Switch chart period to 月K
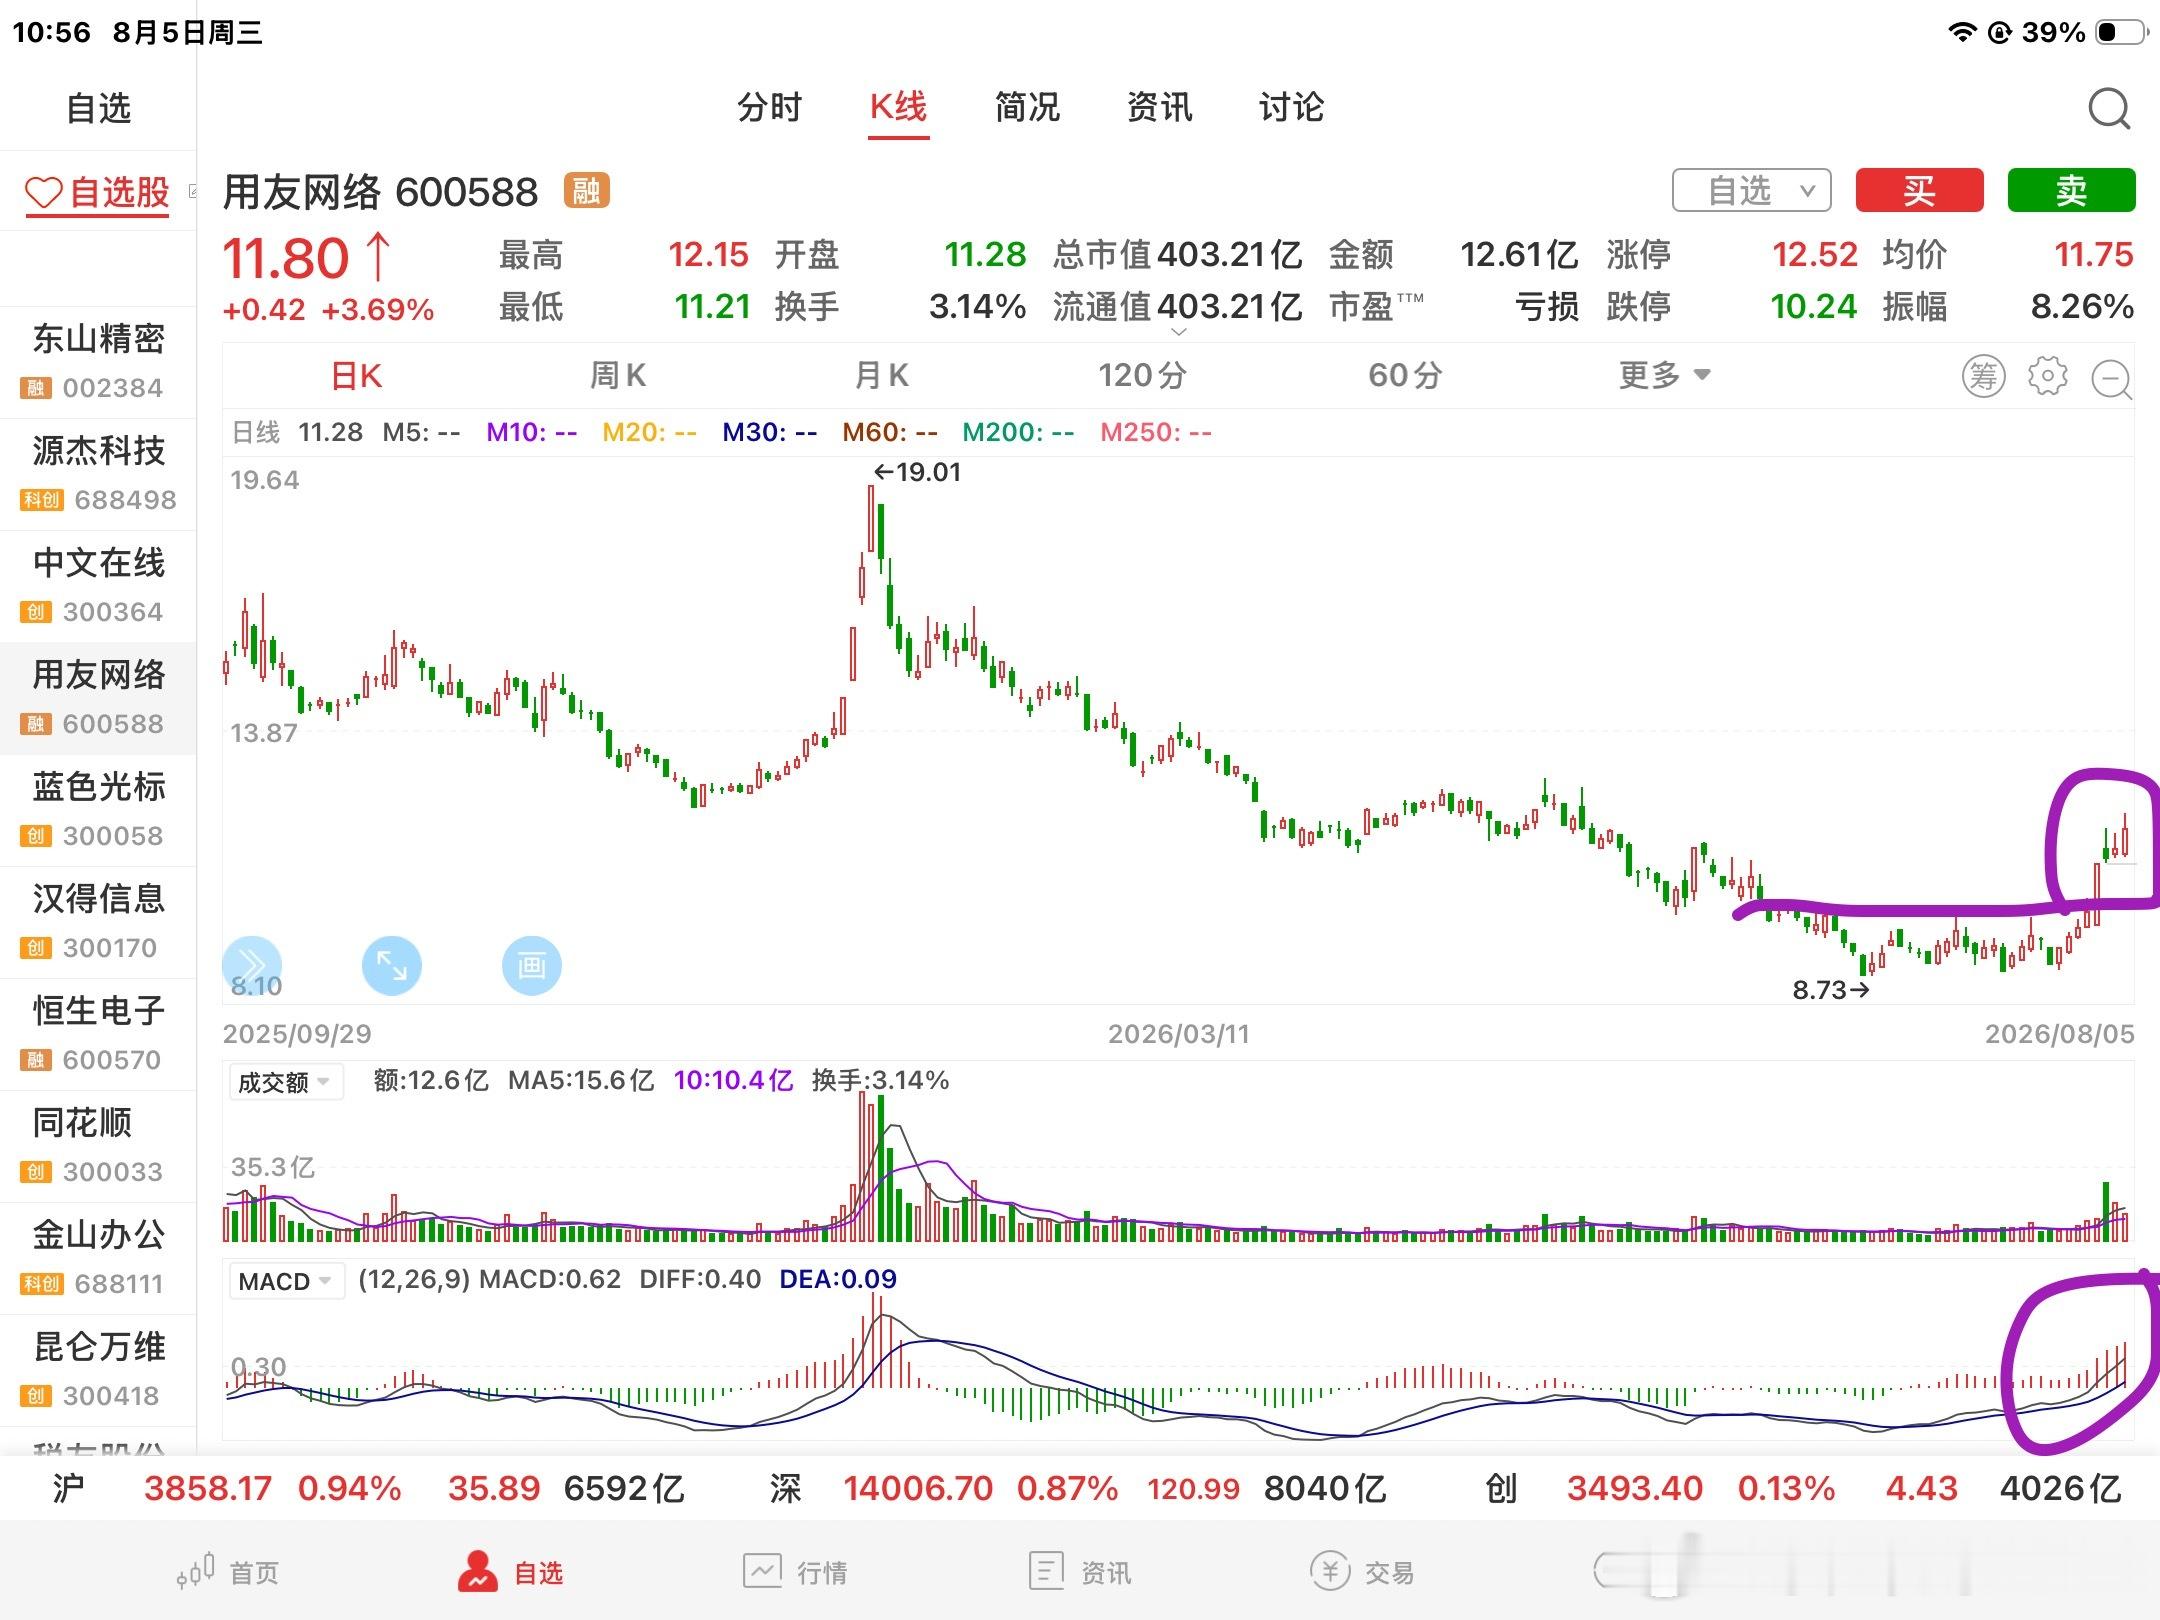Screen dimensions: 2160x1620 coord(881,376)
